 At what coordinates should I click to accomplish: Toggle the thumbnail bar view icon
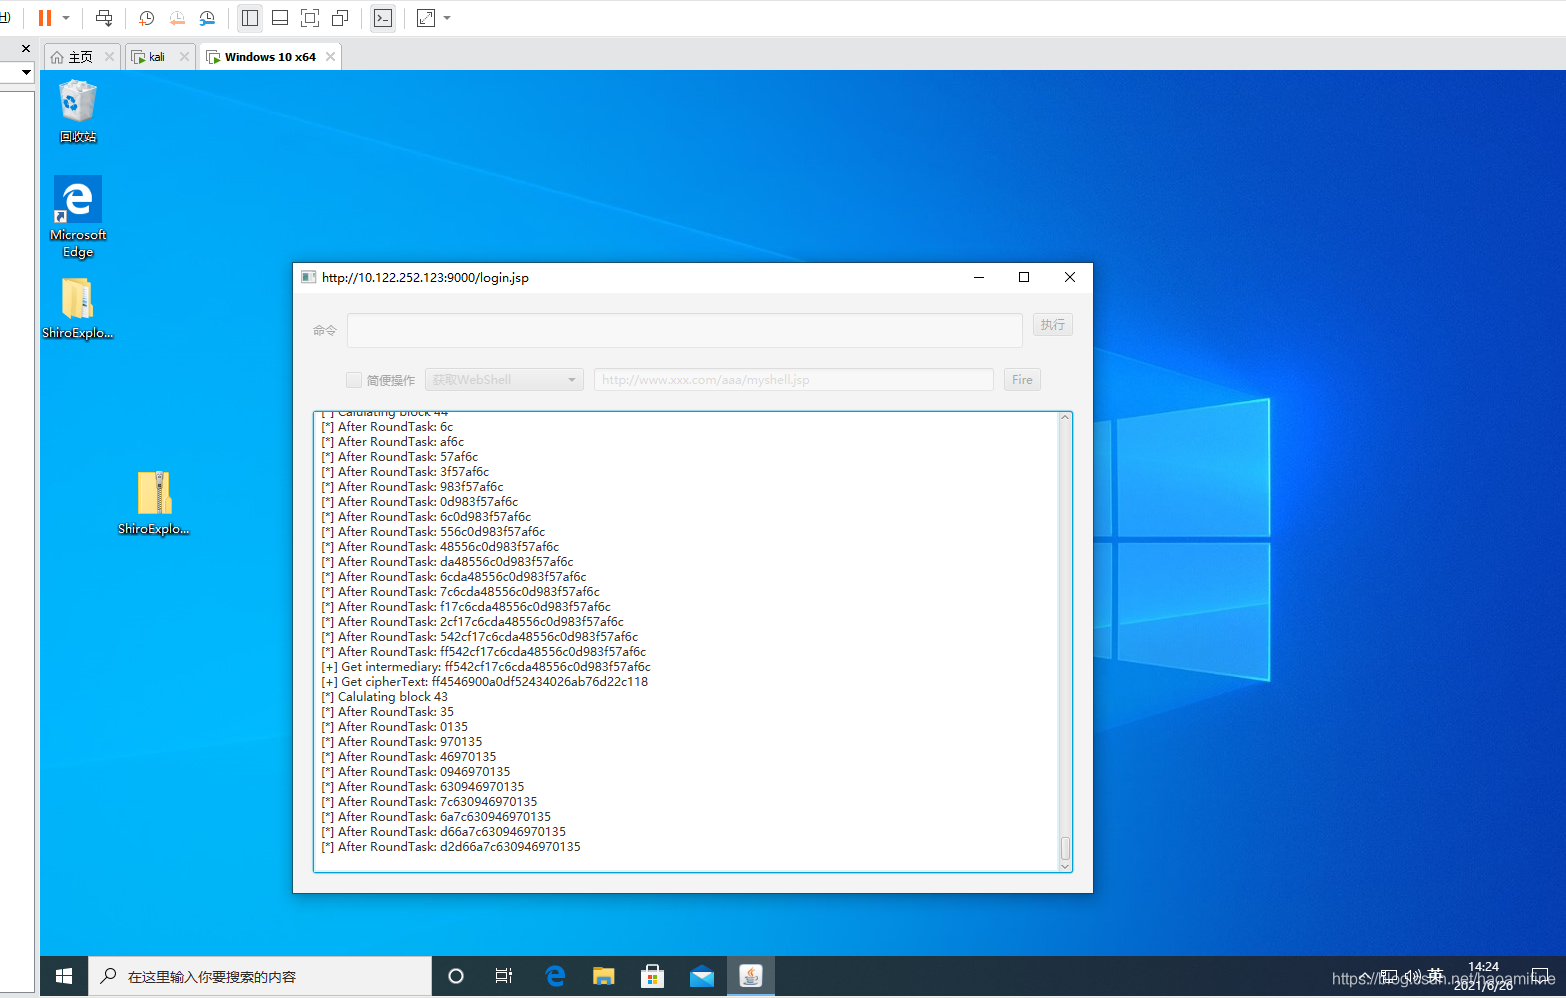280,18
